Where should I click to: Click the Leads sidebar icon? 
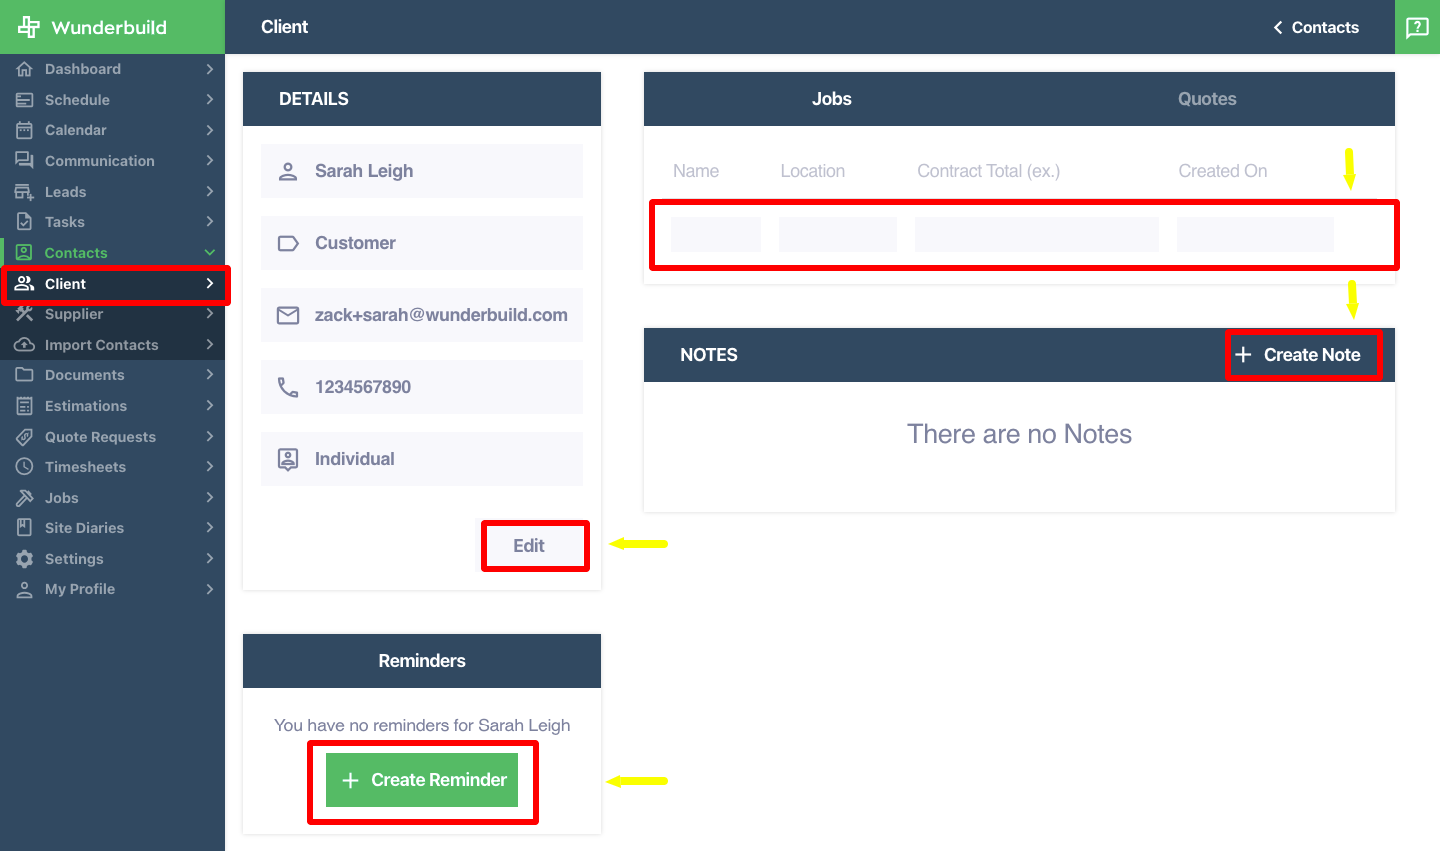tap(25, 192)
